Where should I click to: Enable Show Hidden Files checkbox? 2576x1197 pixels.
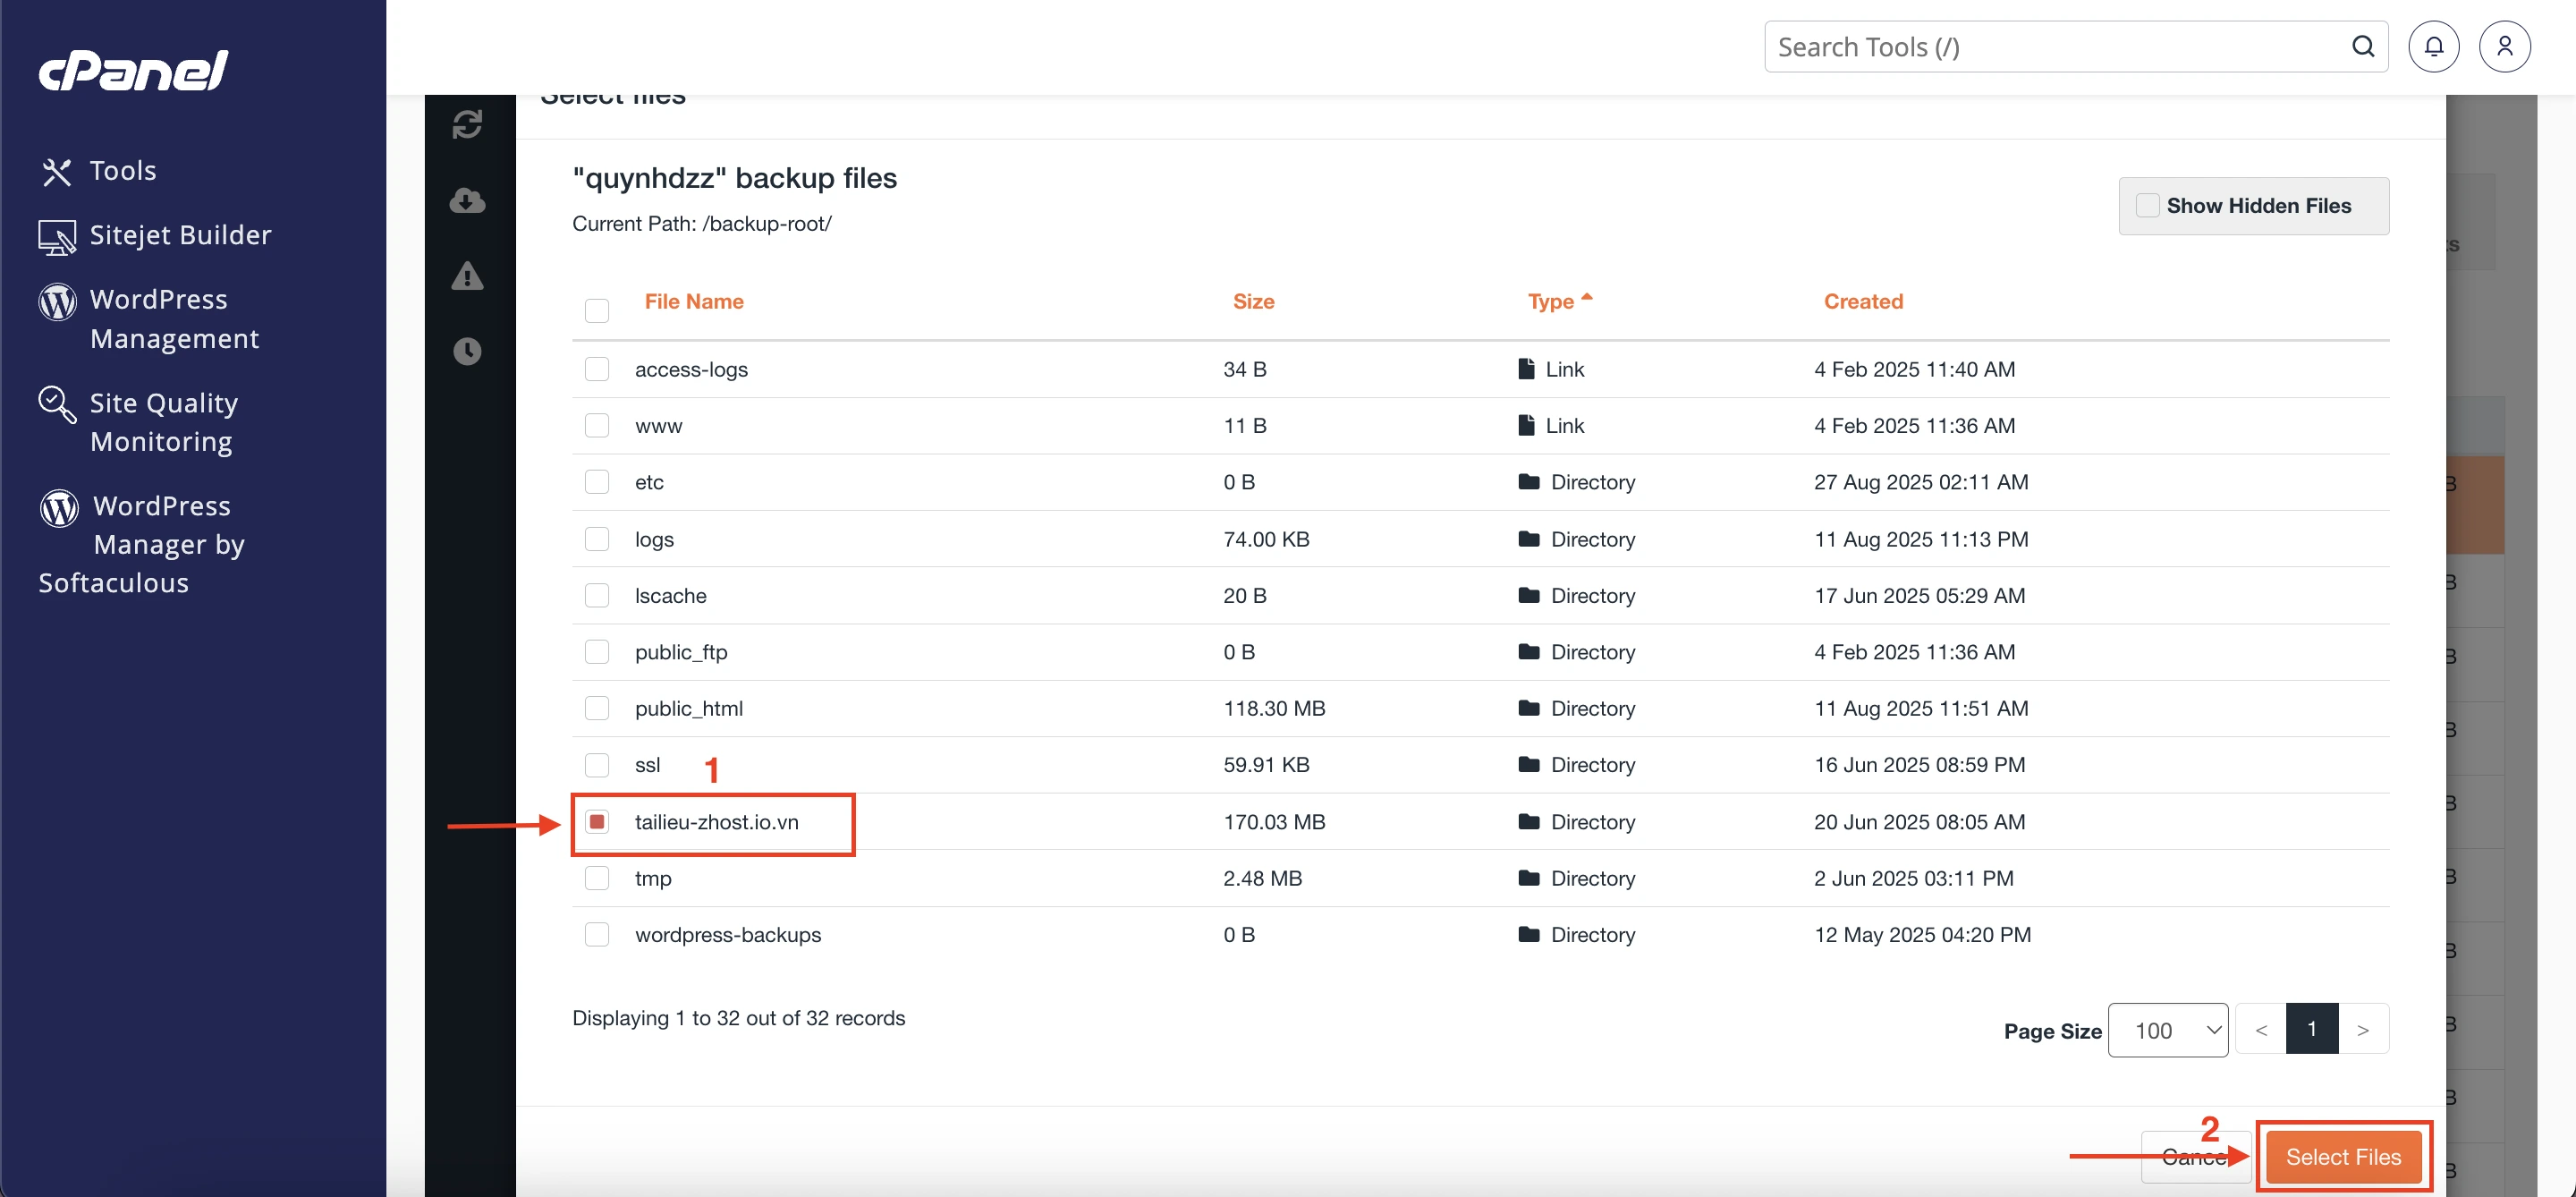[x=2147, y=205]
